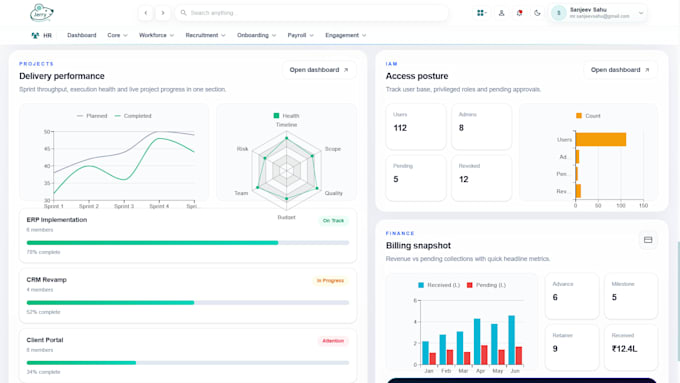Click the FINANCE section label
The height and width of the screenshot is (383, 680).
(400, 233)
